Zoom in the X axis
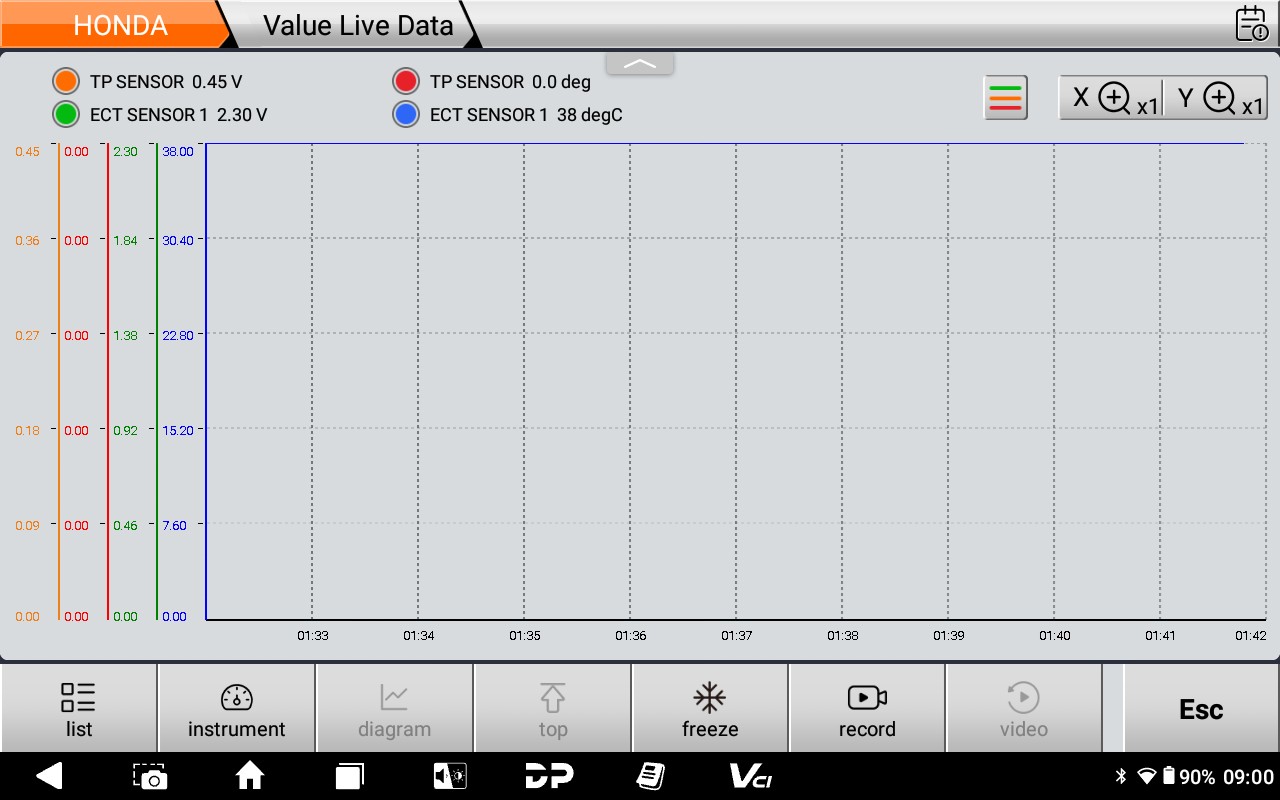The height and width of the screenshot is (800, 1280). (1112, 98)
